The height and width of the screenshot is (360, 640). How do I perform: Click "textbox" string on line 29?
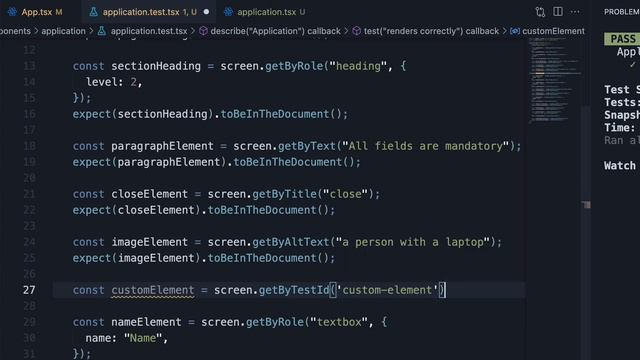click(x=339, y=322)
